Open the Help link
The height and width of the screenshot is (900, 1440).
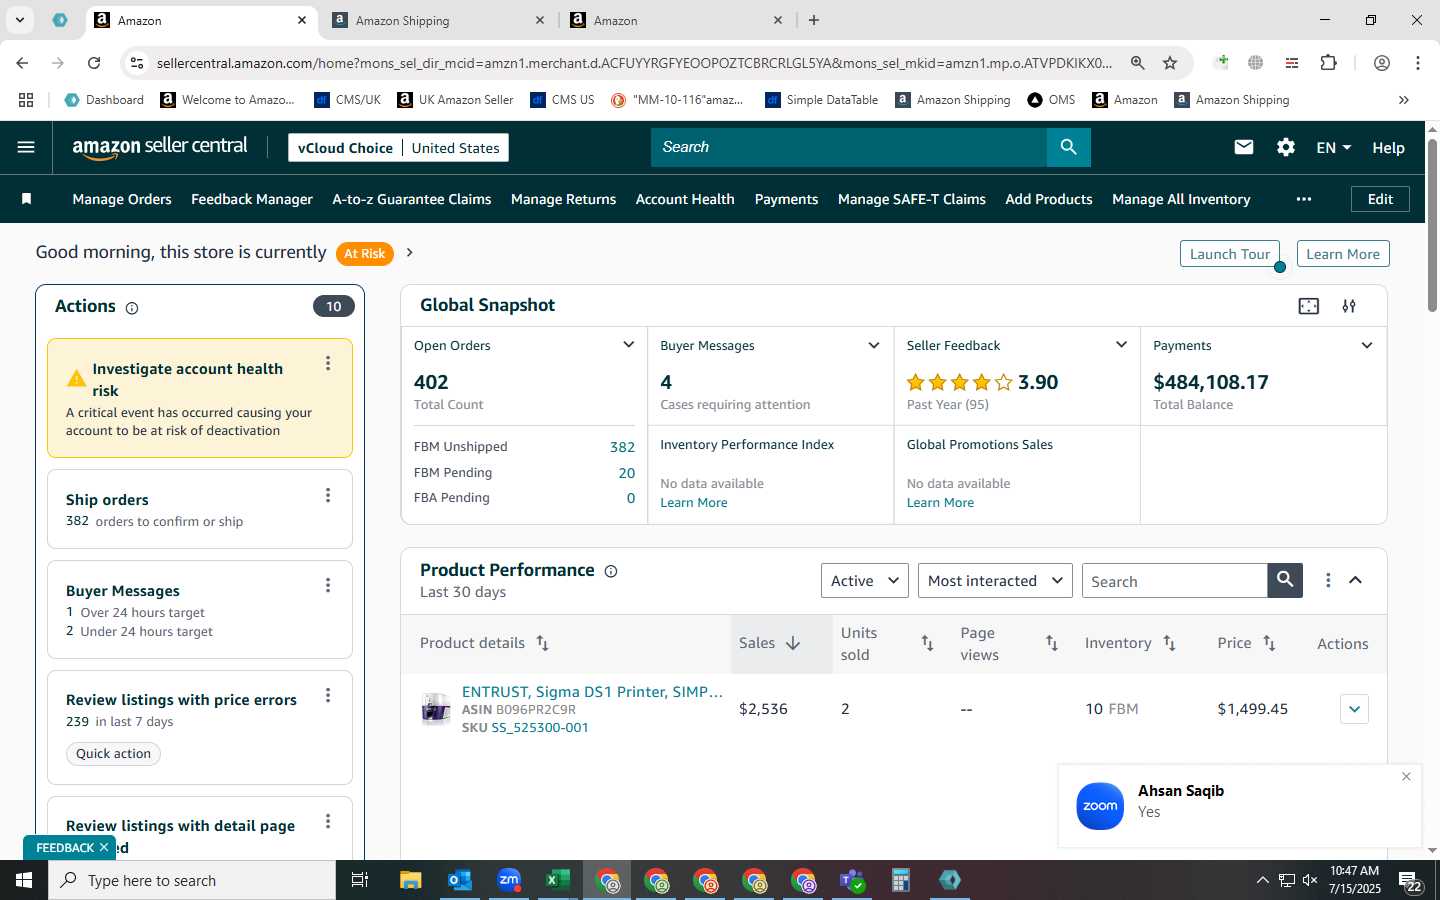pyautogui.click(x=1388, y=147)
